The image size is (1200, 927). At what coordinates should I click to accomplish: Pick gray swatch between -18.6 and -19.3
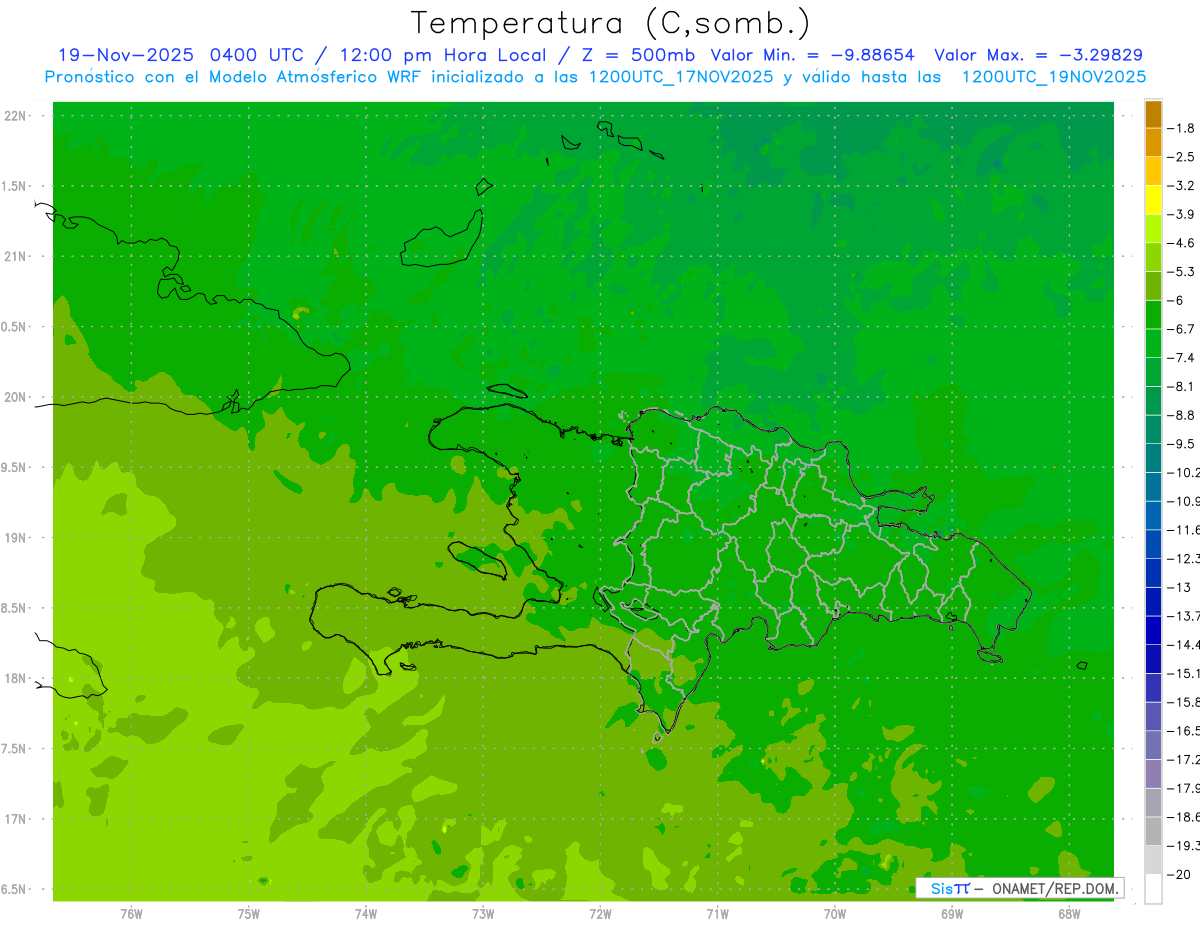(1153, 831)
